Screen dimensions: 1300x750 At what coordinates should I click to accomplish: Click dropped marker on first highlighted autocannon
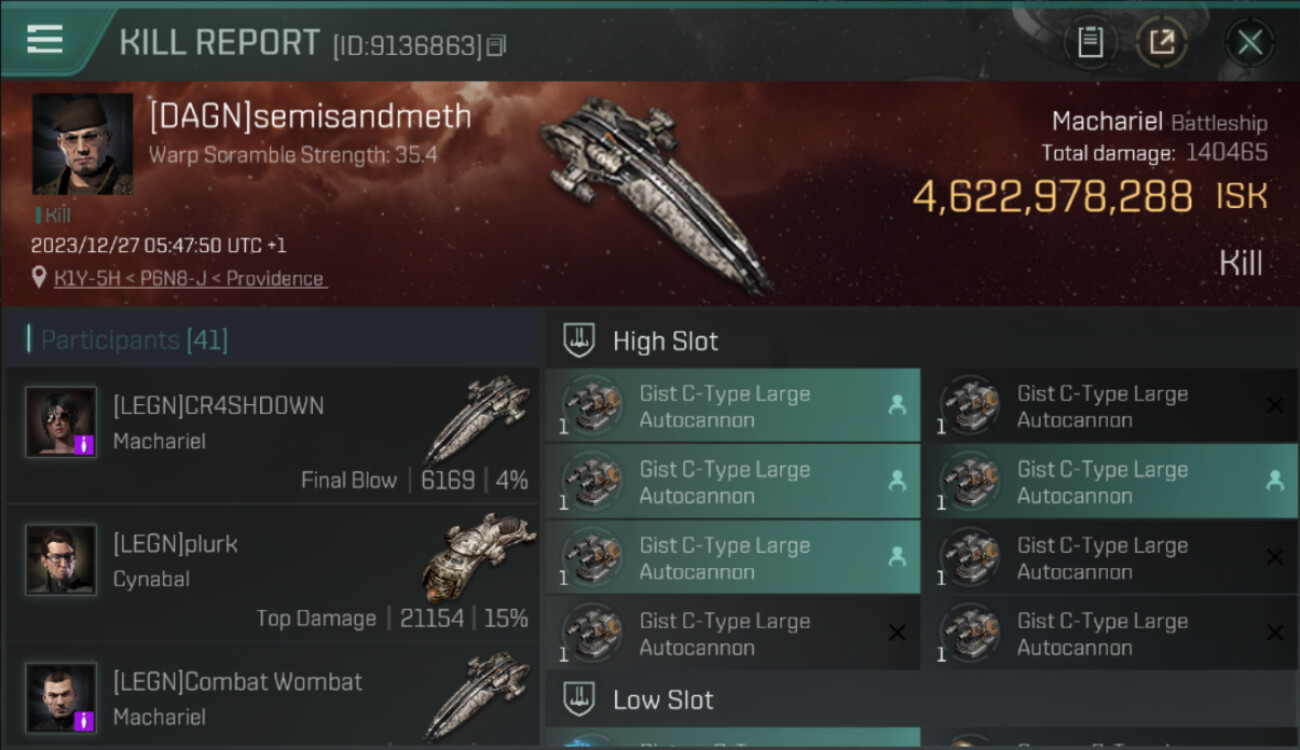(897, 405)
